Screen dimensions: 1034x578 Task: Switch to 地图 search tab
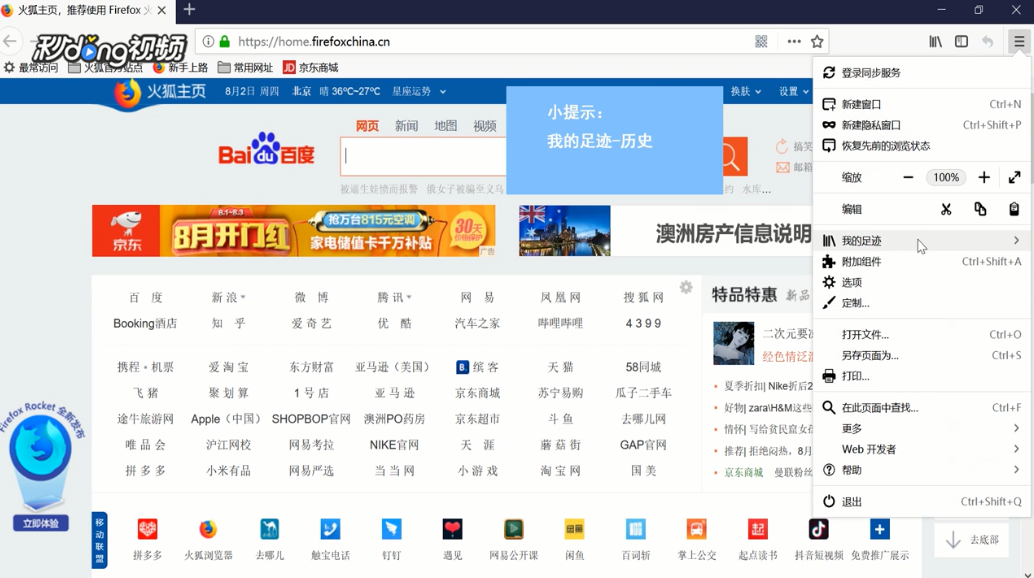pyautogui.click(x=445, y=126)
